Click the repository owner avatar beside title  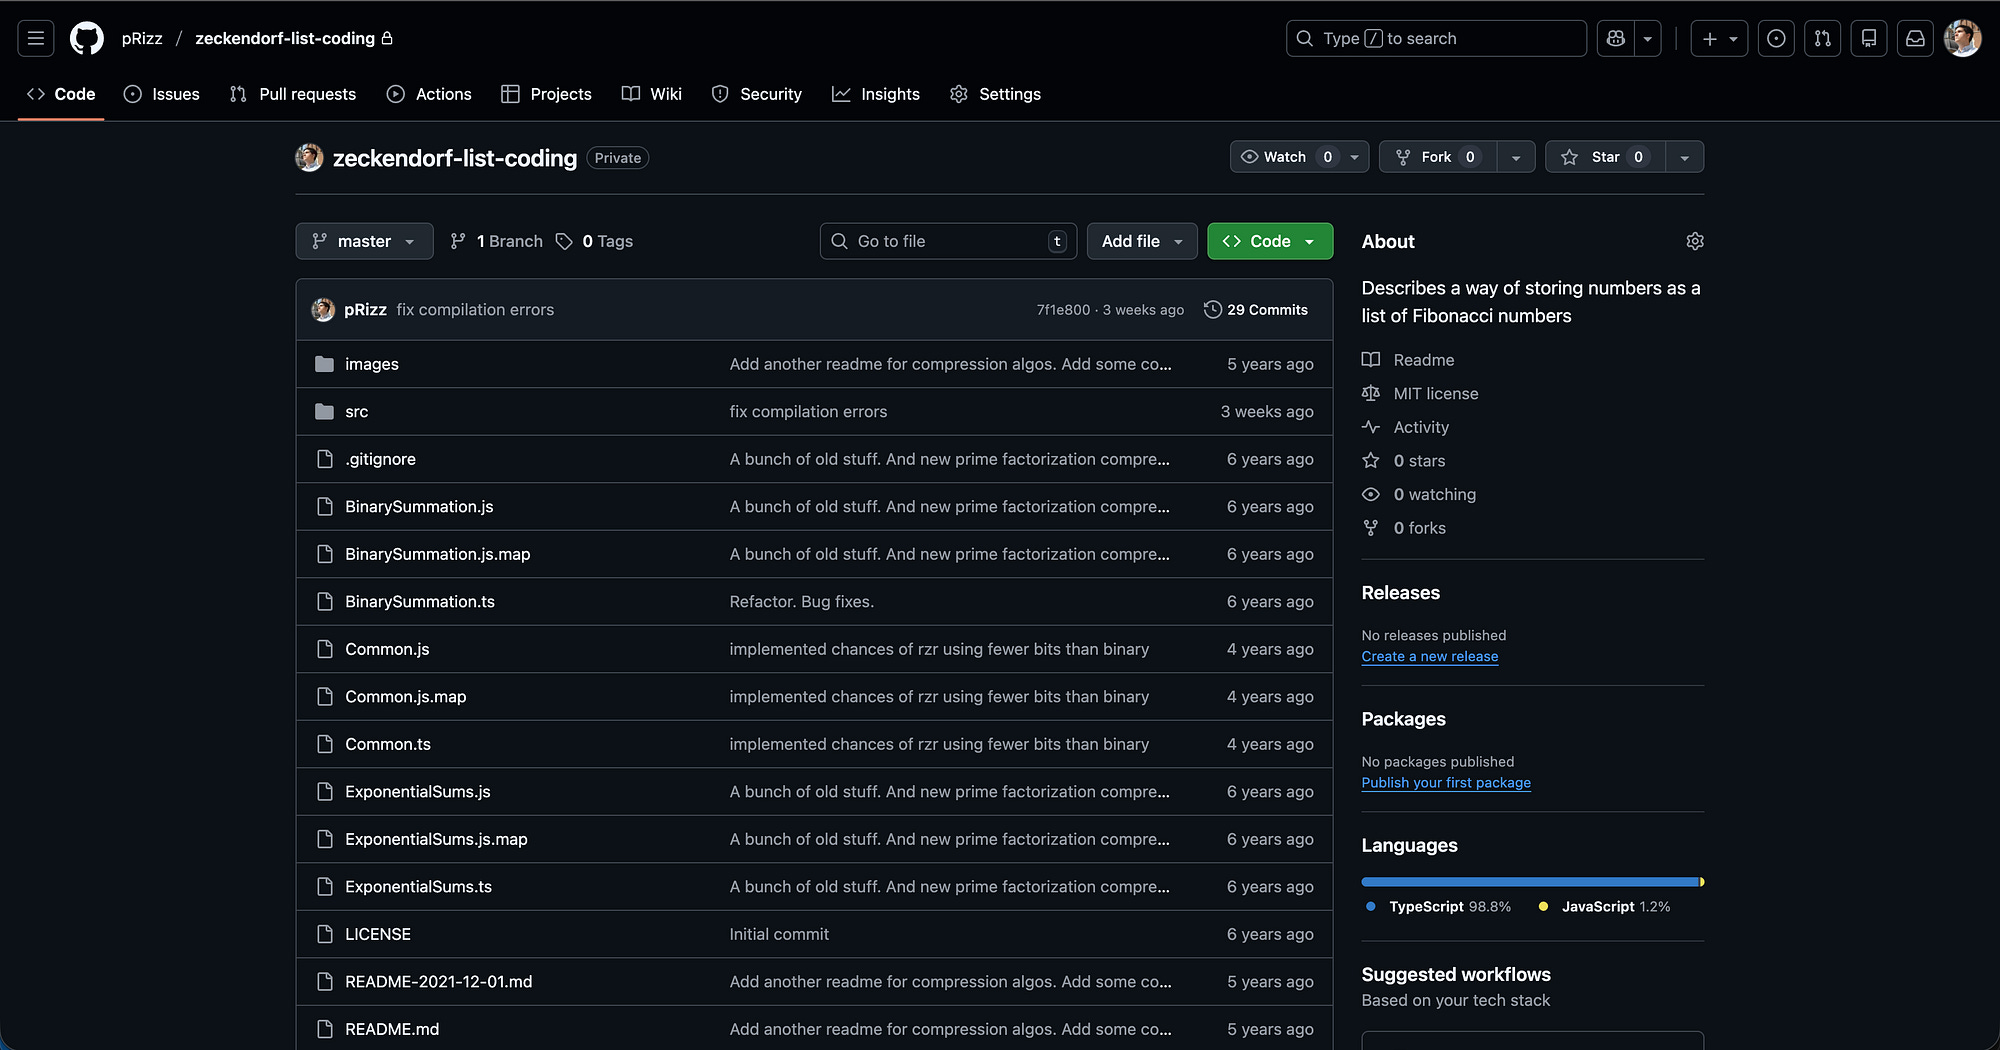309,158
